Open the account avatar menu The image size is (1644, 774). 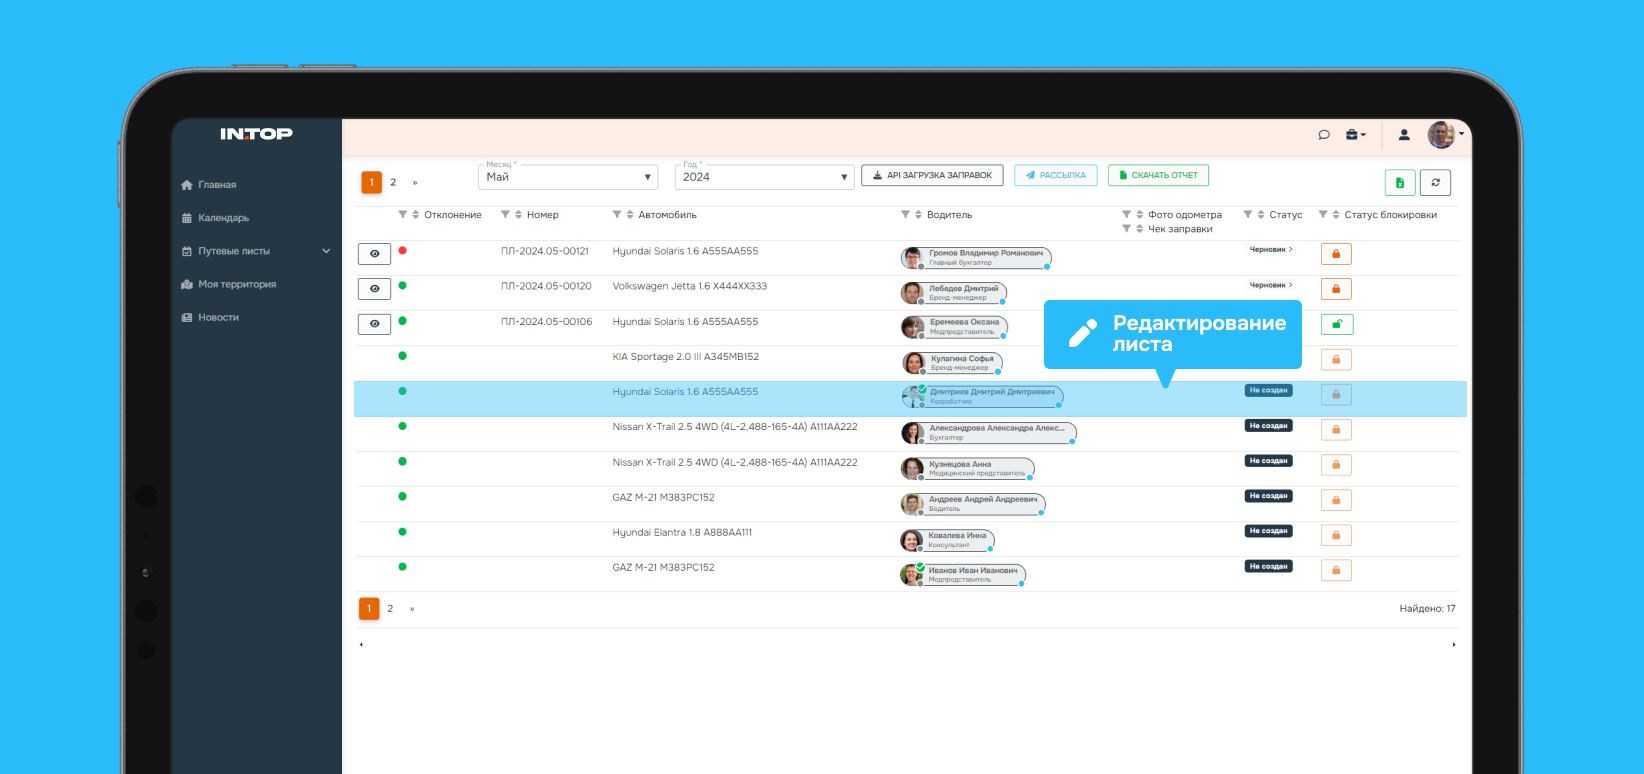[1445, 134]
